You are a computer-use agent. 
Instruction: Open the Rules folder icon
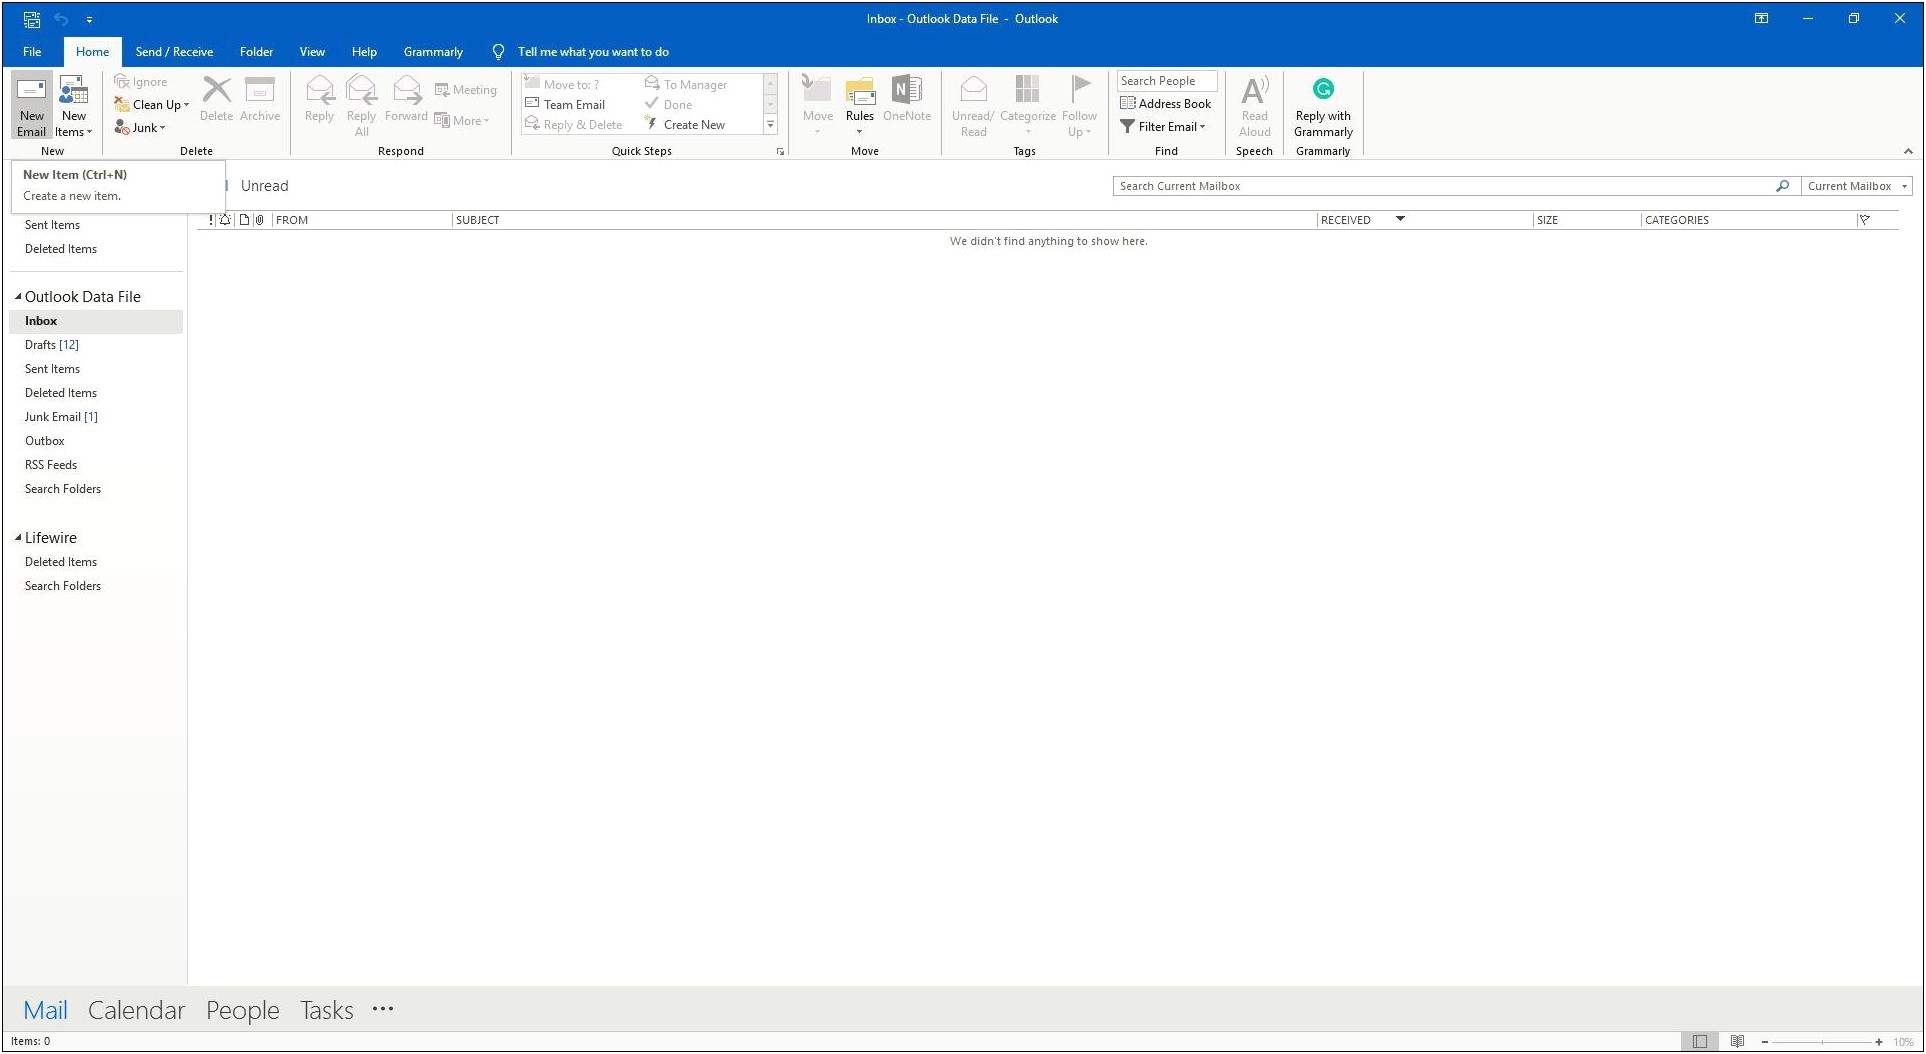pyautogui.click(x=860, y=91)
